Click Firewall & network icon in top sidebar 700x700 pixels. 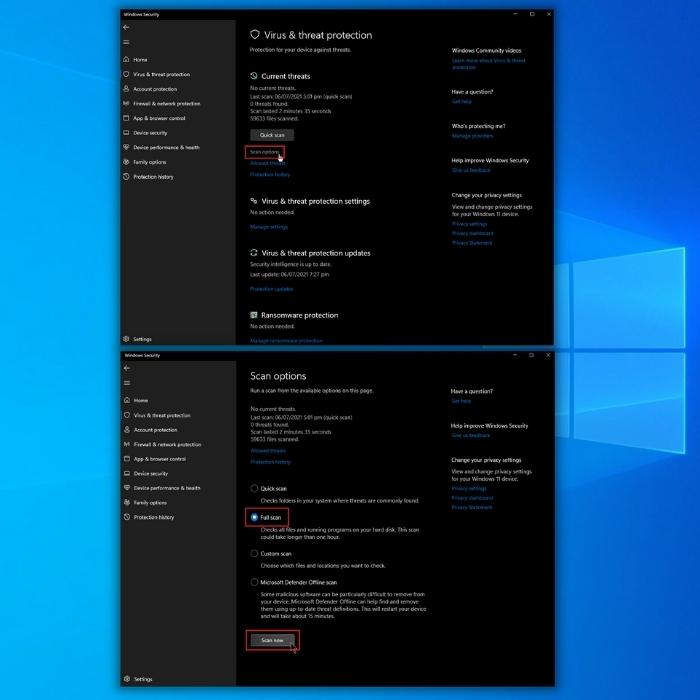(x=126, y=104)
